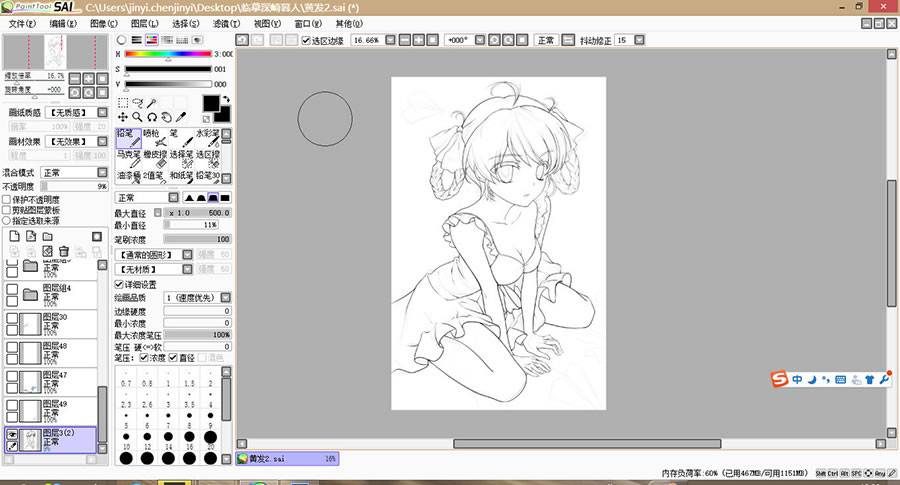Viewport: 900px width, 485px height.
Task: Select the 选择笔 selection pen tool
Action: click(x=181, y=159)
